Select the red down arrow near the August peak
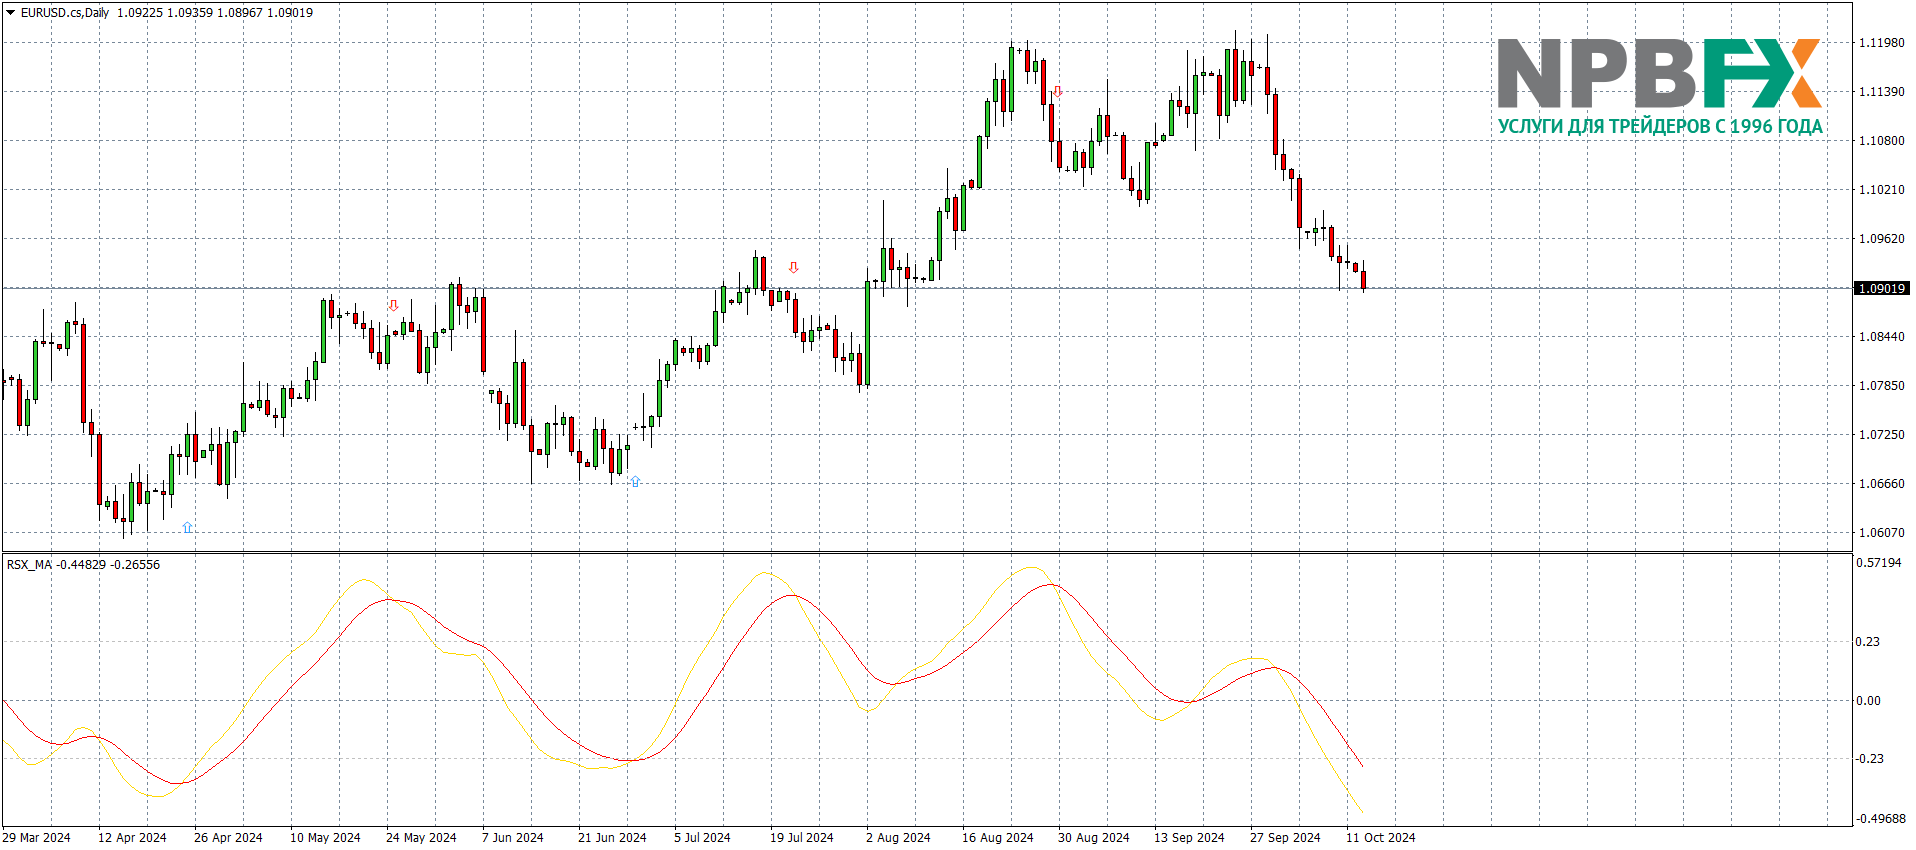 1058,92
